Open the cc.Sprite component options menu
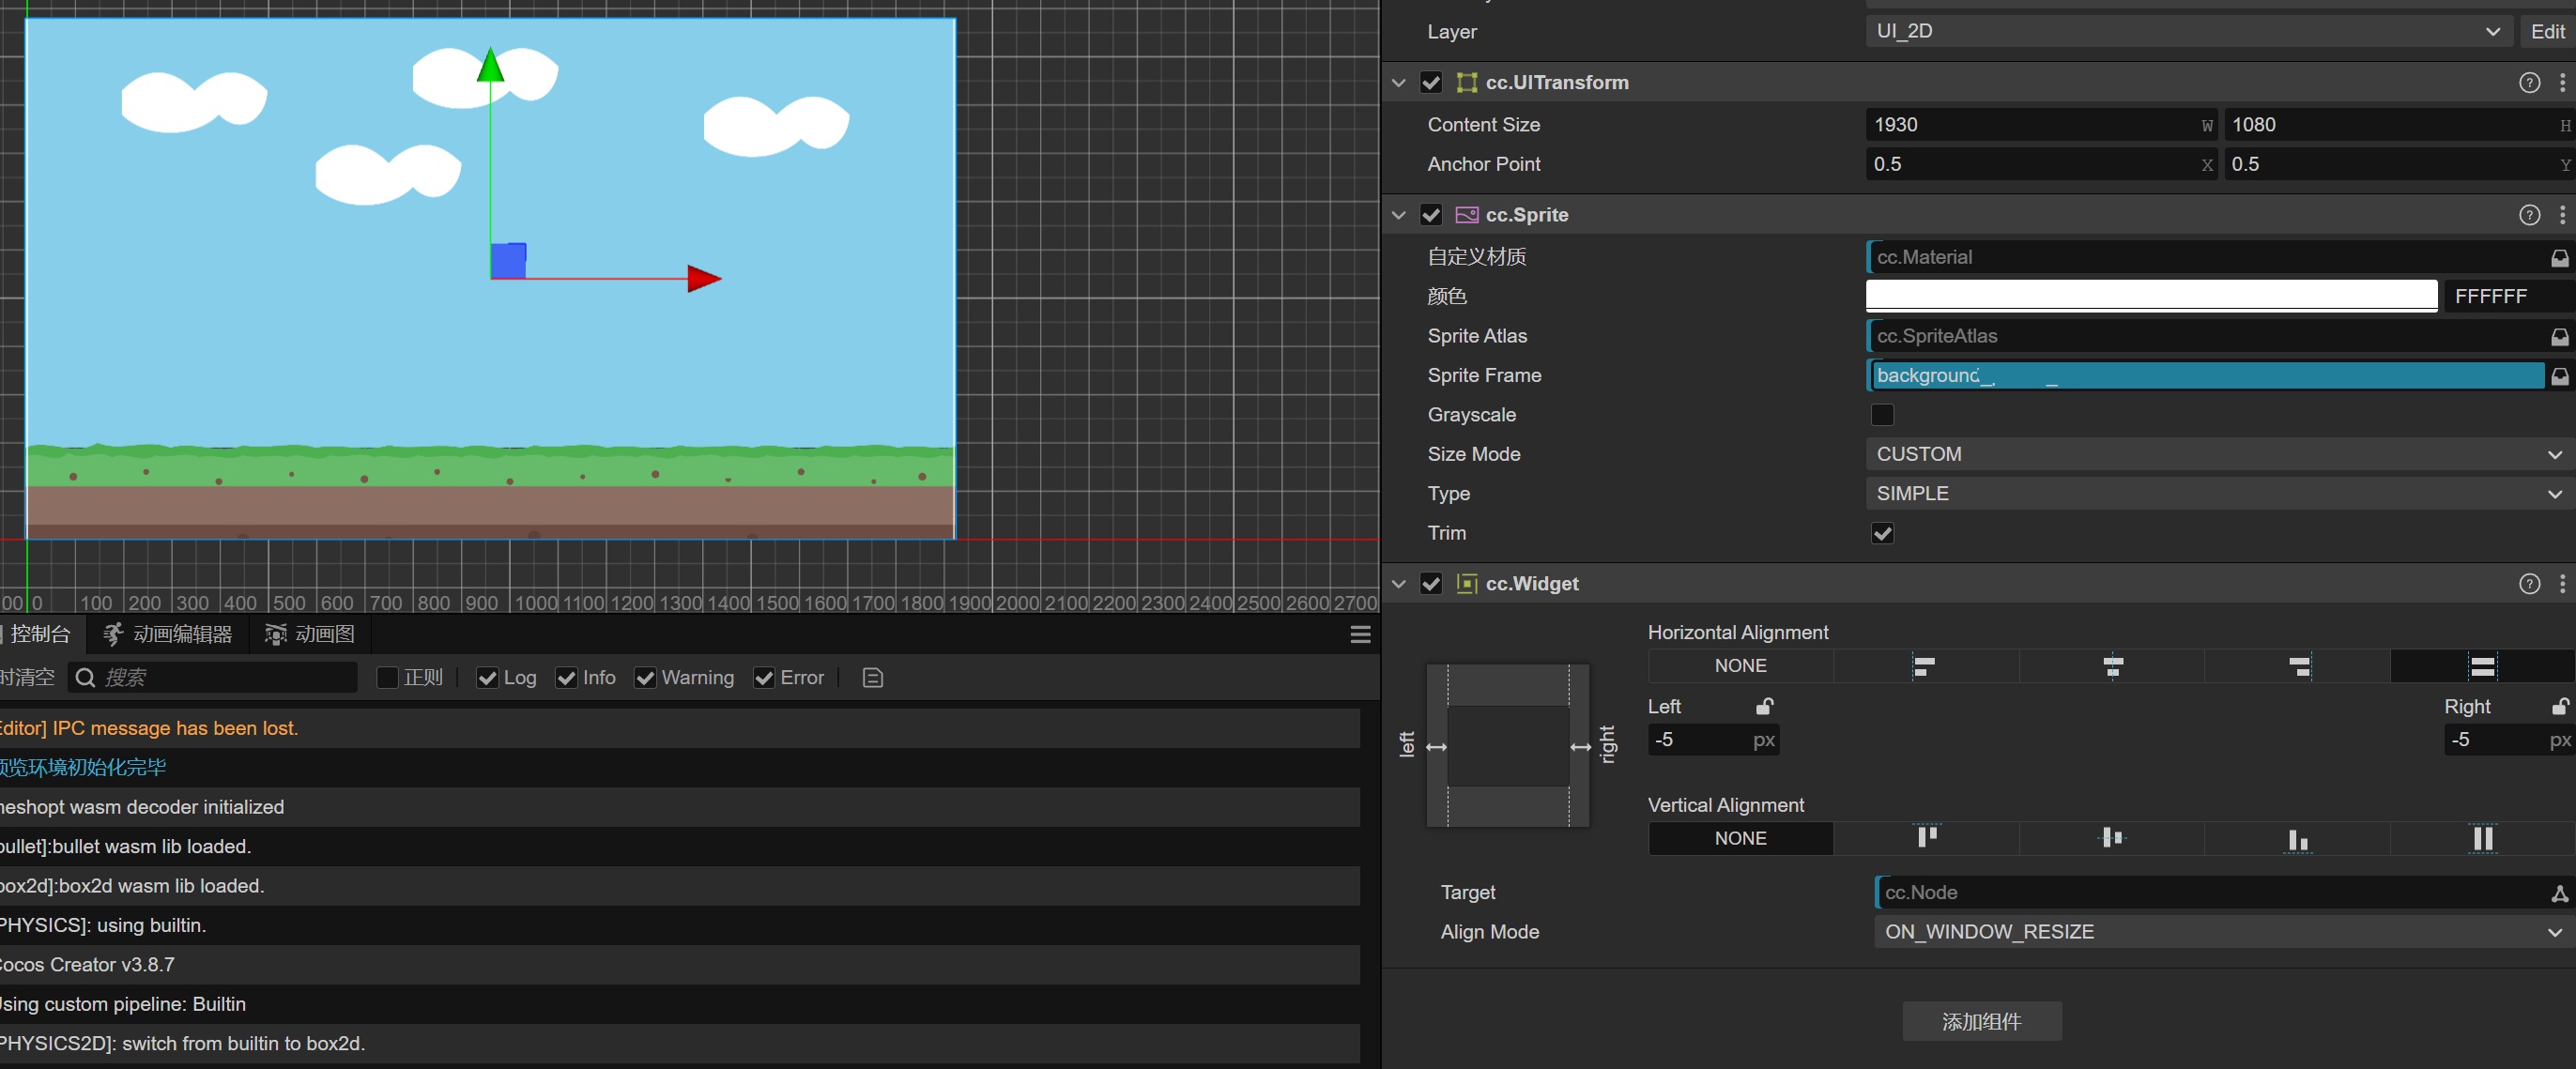The image size is (2576, 1069). (x=2561, y=215)
